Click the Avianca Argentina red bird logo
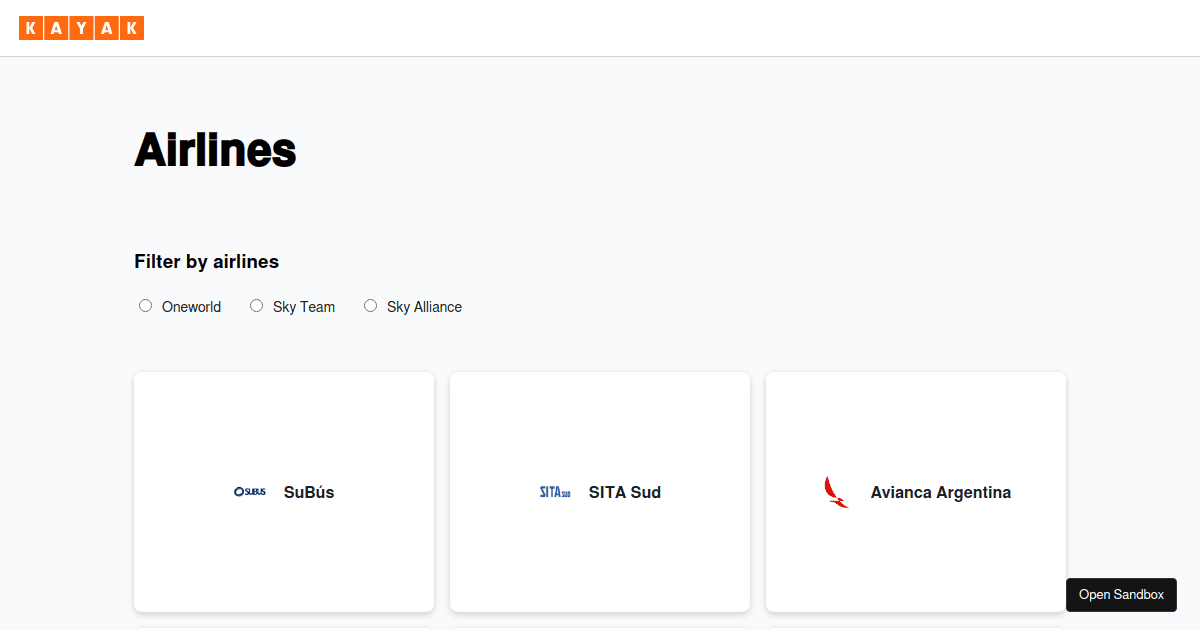This screenshot has width=1200, height=630. (836, 492)
